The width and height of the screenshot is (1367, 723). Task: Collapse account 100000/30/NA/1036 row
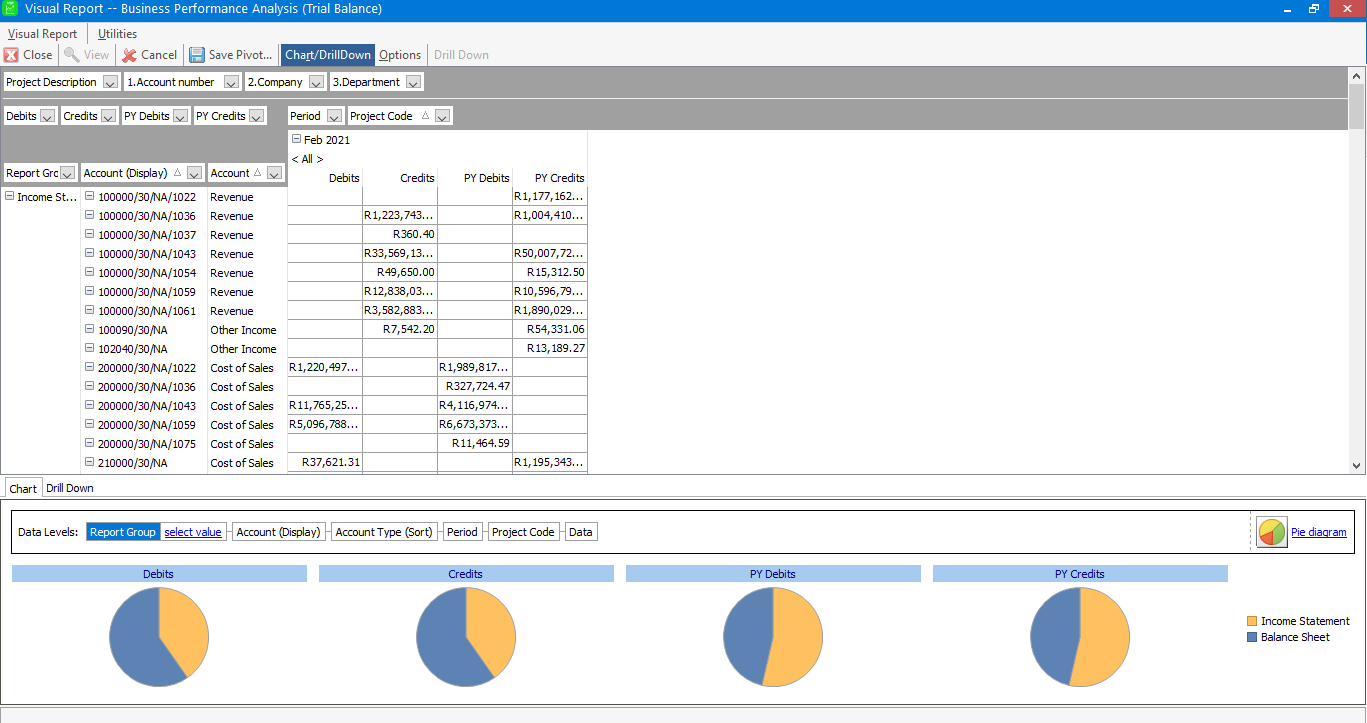(90, 216)
